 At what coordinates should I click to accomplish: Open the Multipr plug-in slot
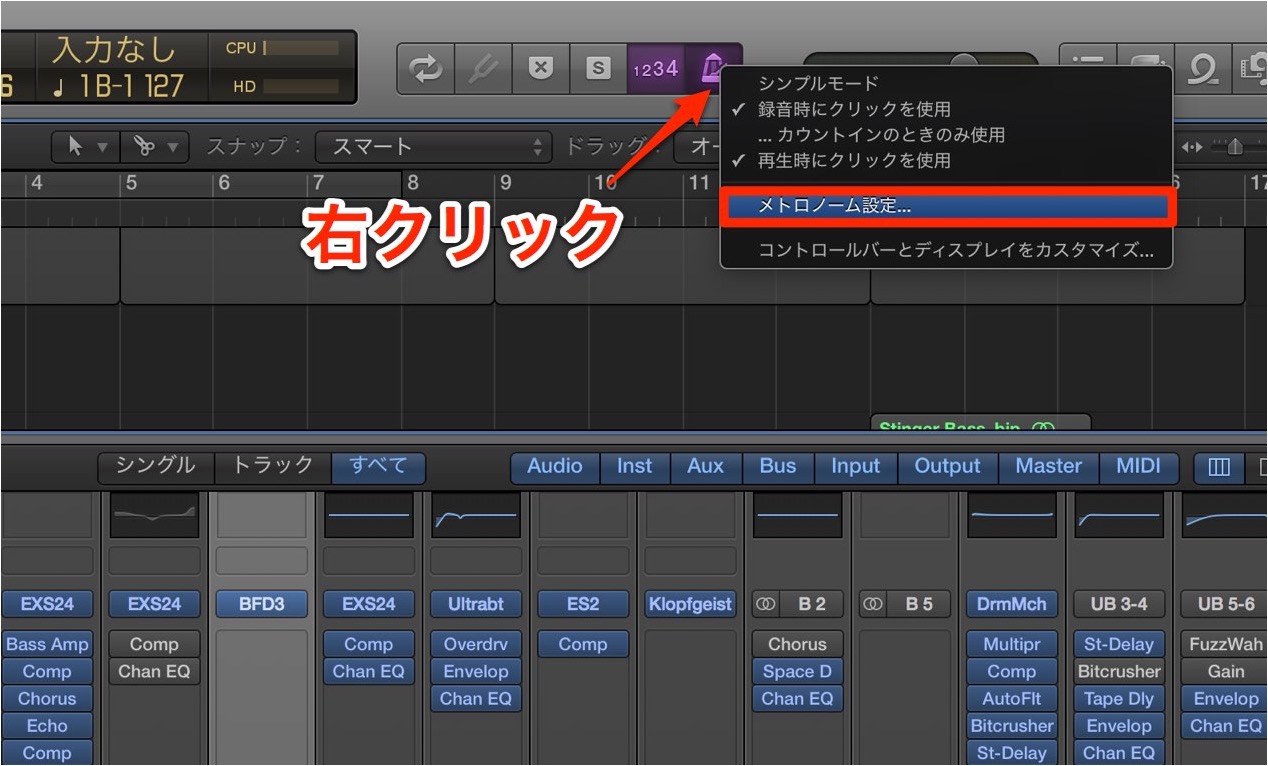[x=1012, y=644]
